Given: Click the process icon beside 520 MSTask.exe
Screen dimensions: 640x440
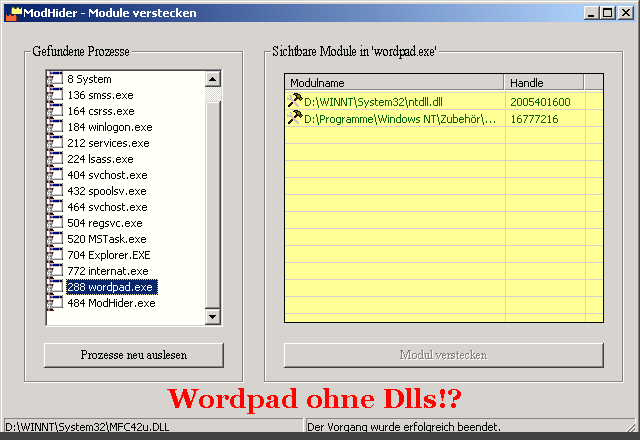Looking at the screenshot, I should click(55, 238).
